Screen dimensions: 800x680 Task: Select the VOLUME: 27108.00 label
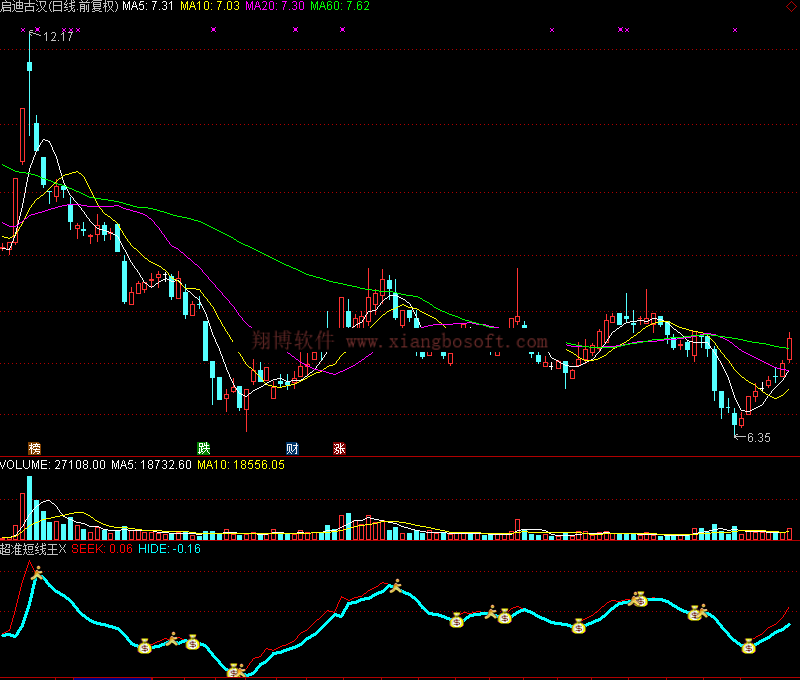pos(53,465)
